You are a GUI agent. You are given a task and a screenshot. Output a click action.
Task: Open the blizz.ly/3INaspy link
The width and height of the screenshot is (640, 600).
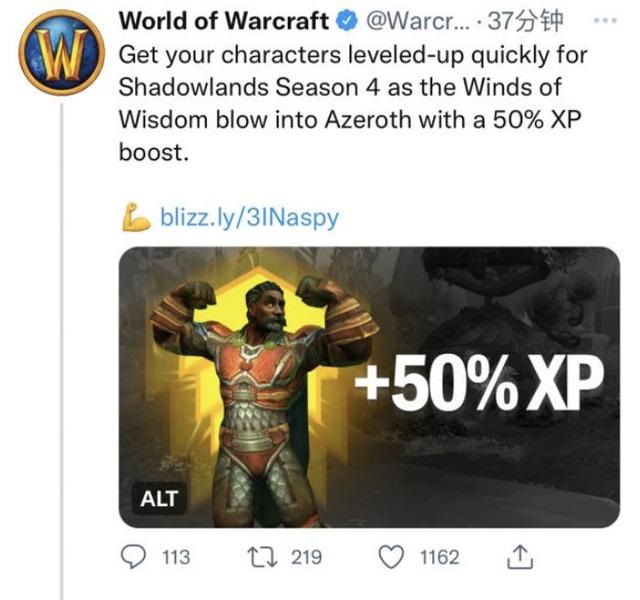click(249, 217)
